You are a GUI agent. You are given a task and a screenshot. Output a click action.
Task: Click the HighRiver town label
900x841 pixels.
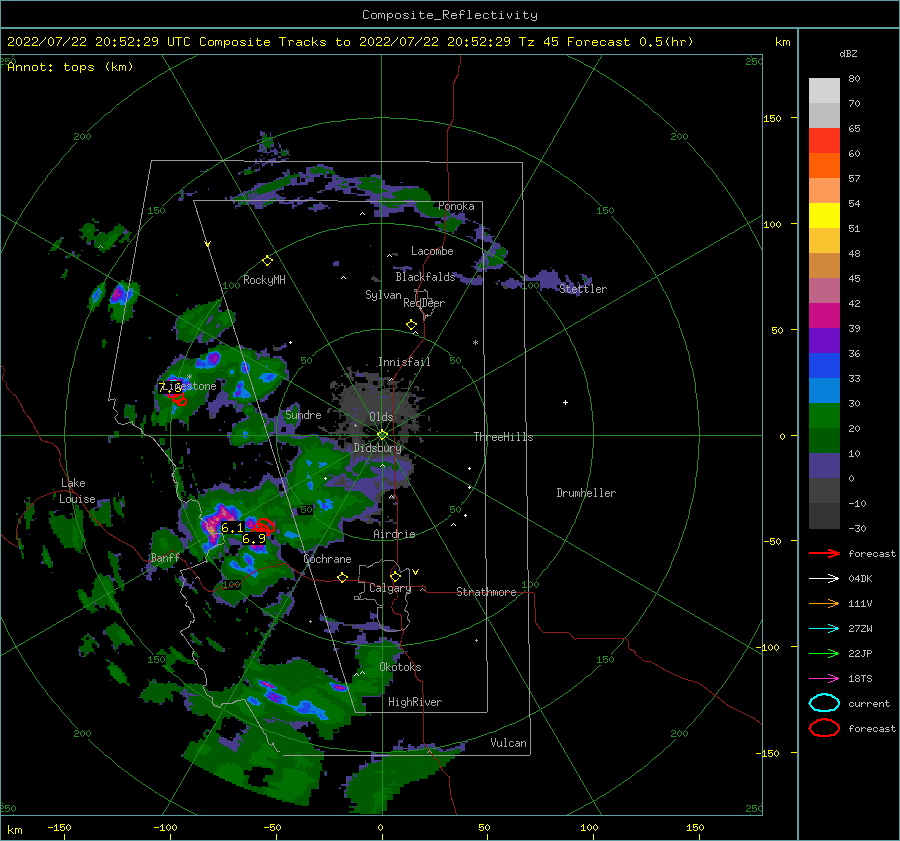(x=415, y=702)
